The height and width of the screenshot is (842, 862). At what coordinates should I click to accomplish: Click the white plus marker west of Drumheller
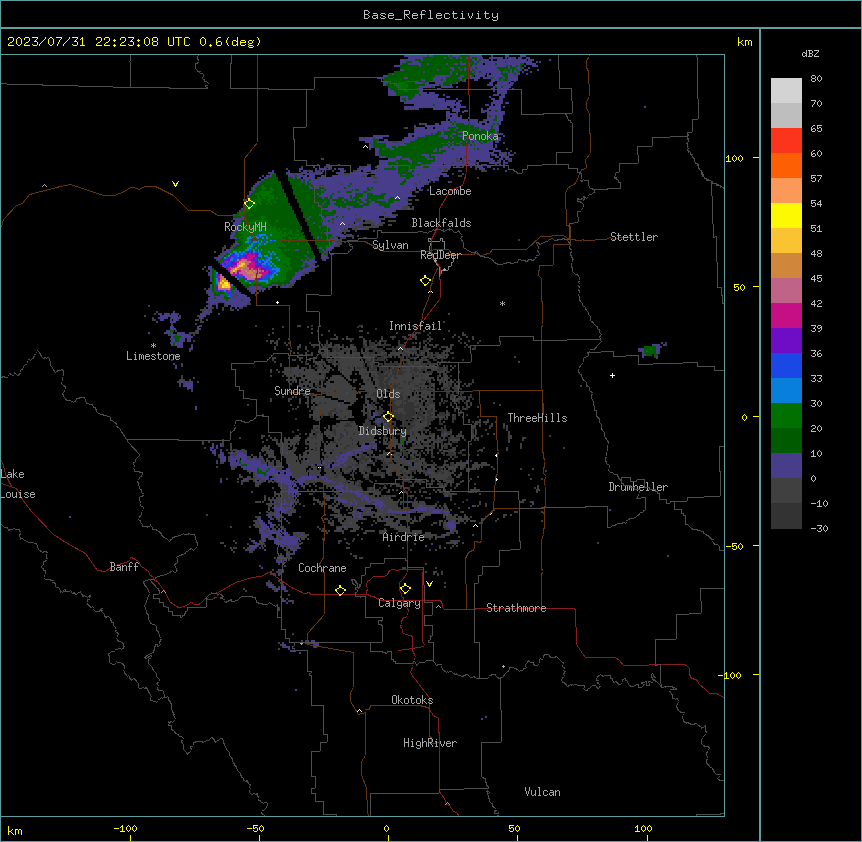tap(612, 375)
